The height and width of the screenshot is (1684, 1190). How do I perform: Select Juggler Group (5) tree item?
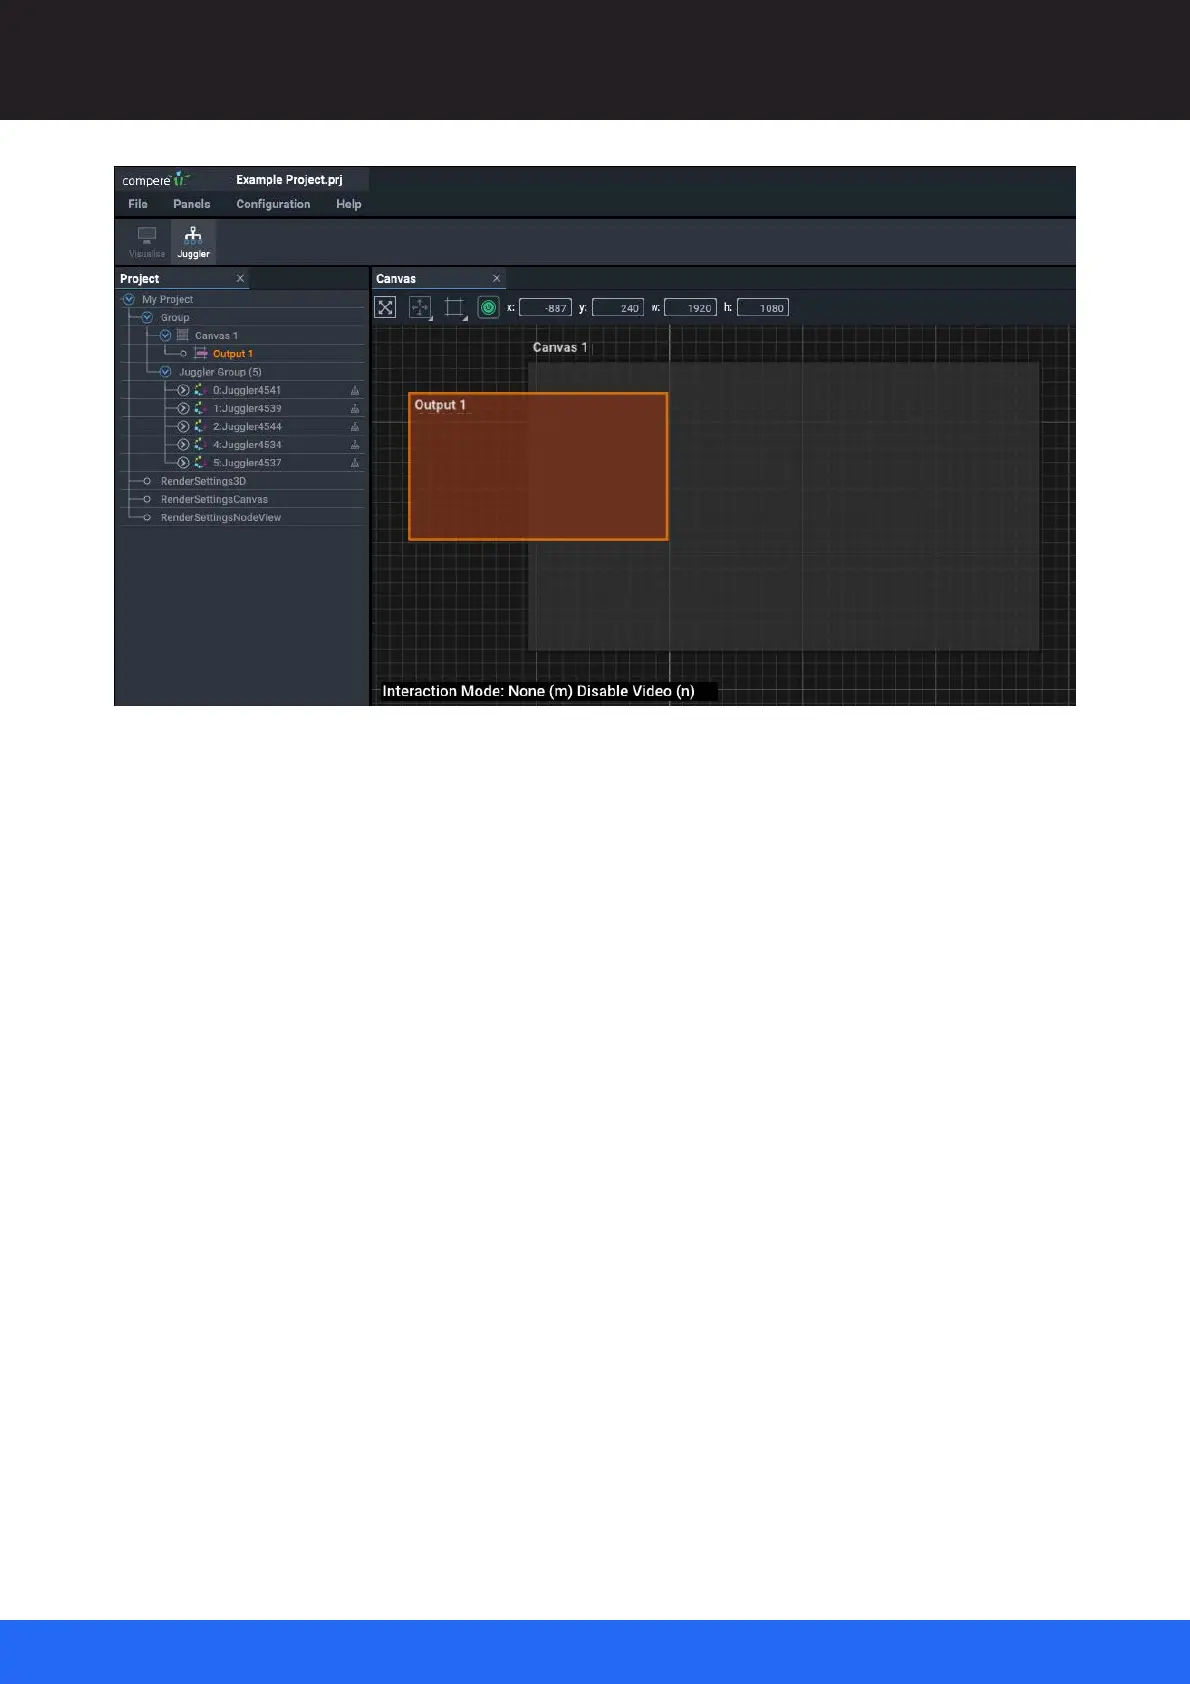click(220, 372)
